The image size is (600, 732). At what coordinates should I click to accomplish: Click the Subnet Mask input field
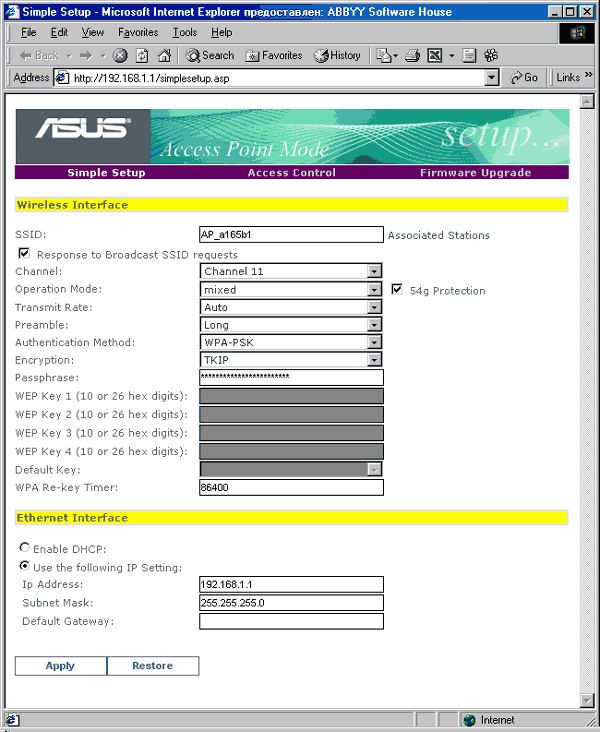point(291,603)
